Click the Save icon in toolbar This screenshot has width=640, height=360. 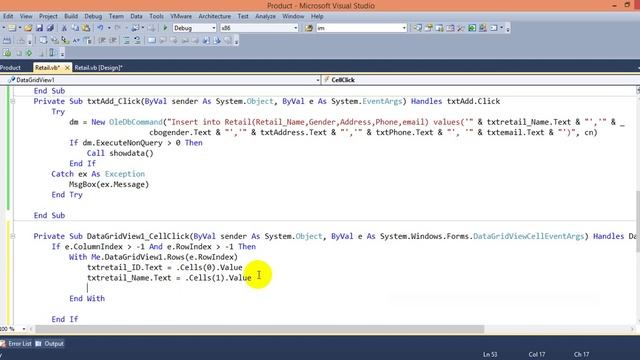[x=39, y=28]
